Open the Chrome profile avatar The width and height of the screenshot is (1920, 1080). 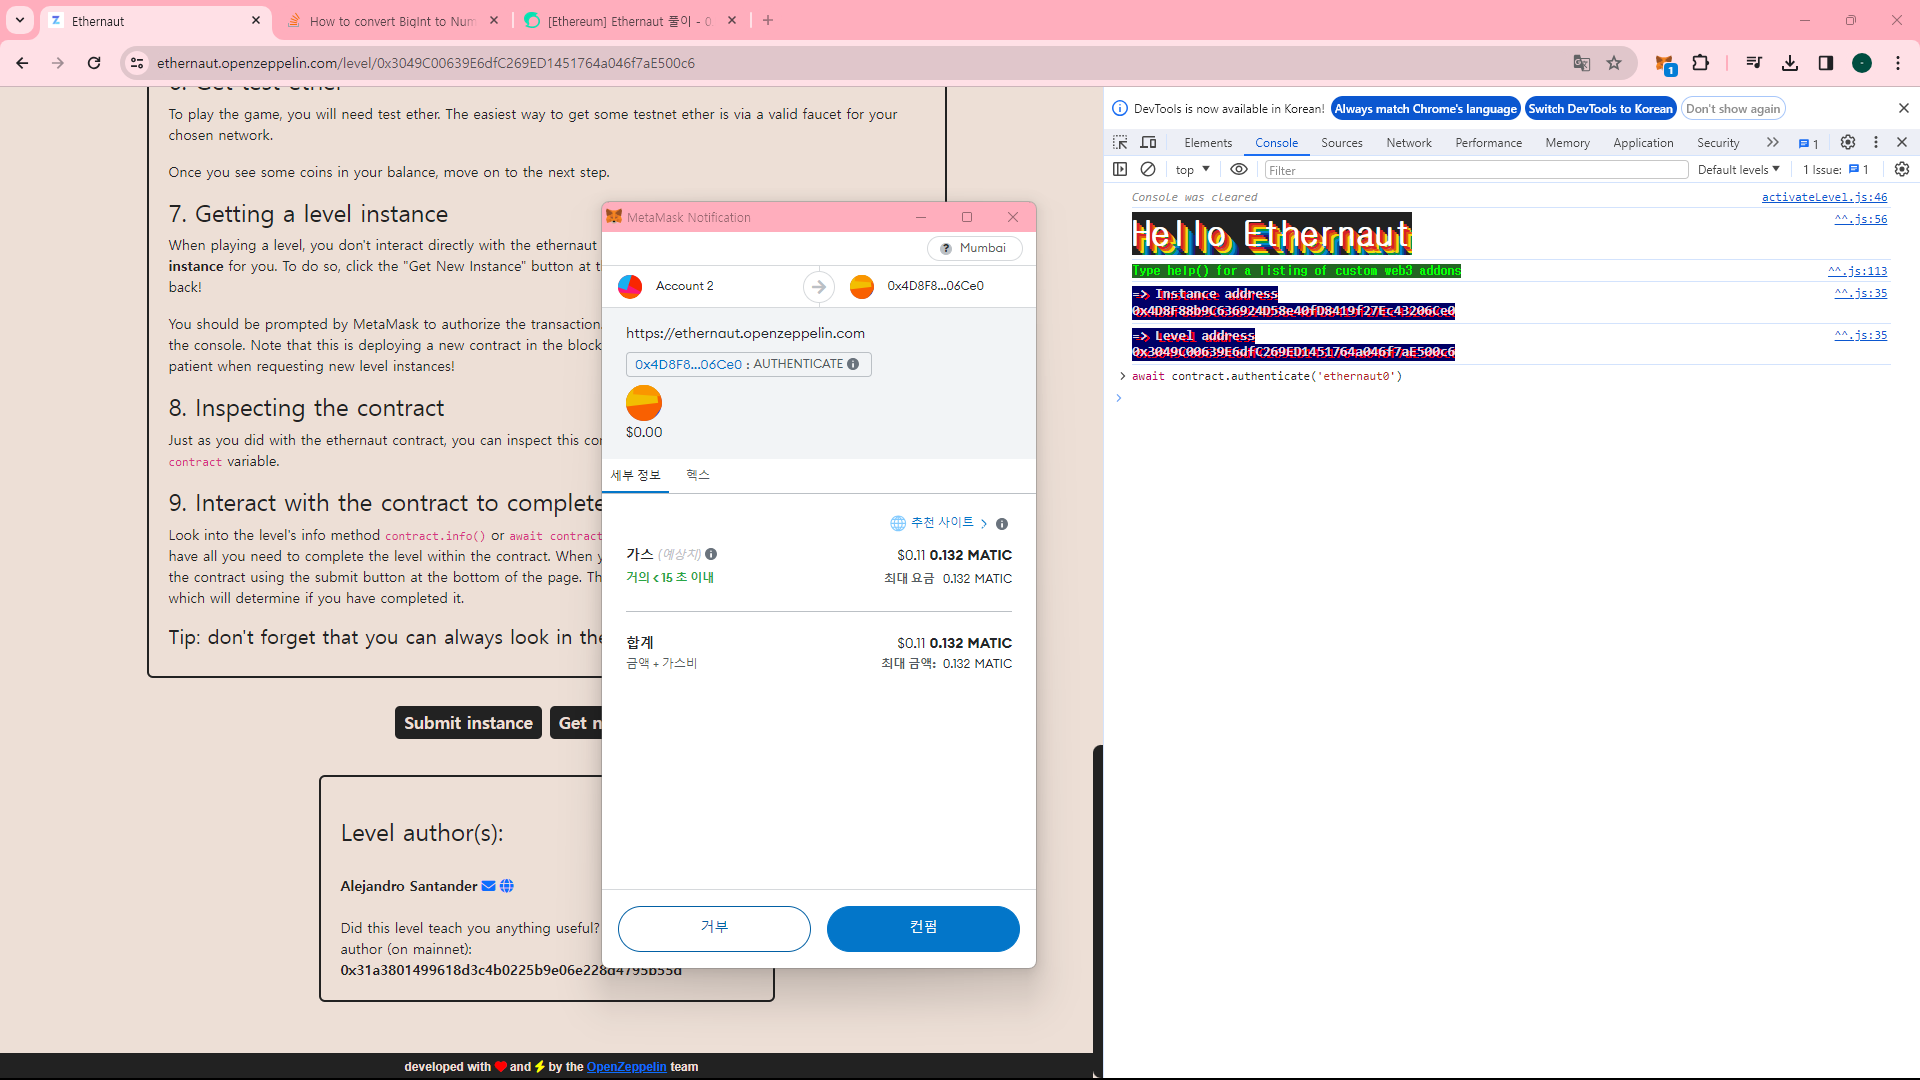coord(1862,63)
